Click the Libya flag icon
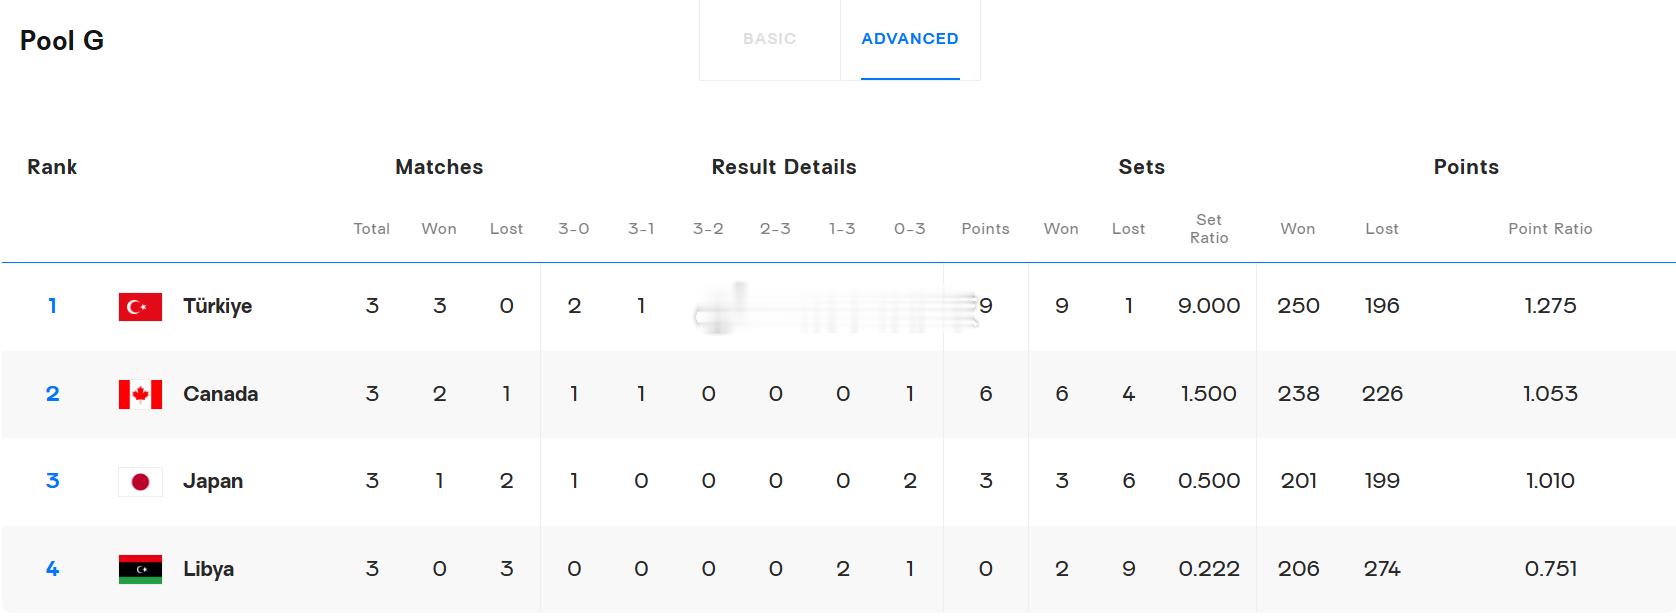 (x=140, y=569)
